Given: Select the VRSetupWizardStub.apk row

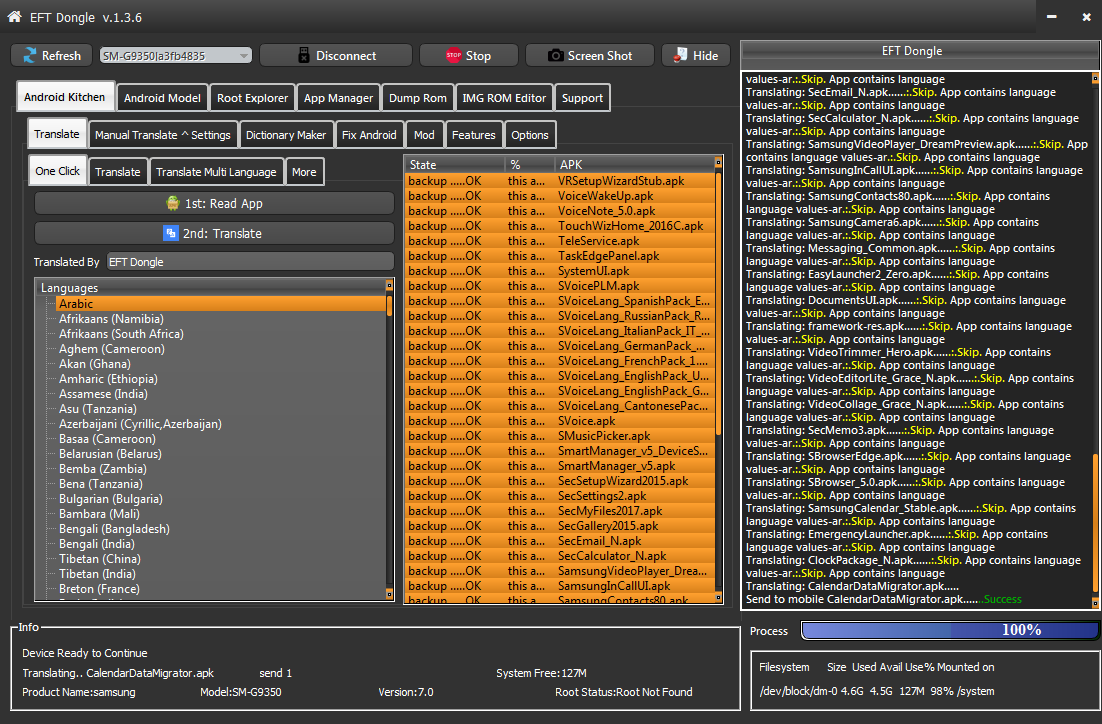Looking at the screenshot, I should 560,181.
